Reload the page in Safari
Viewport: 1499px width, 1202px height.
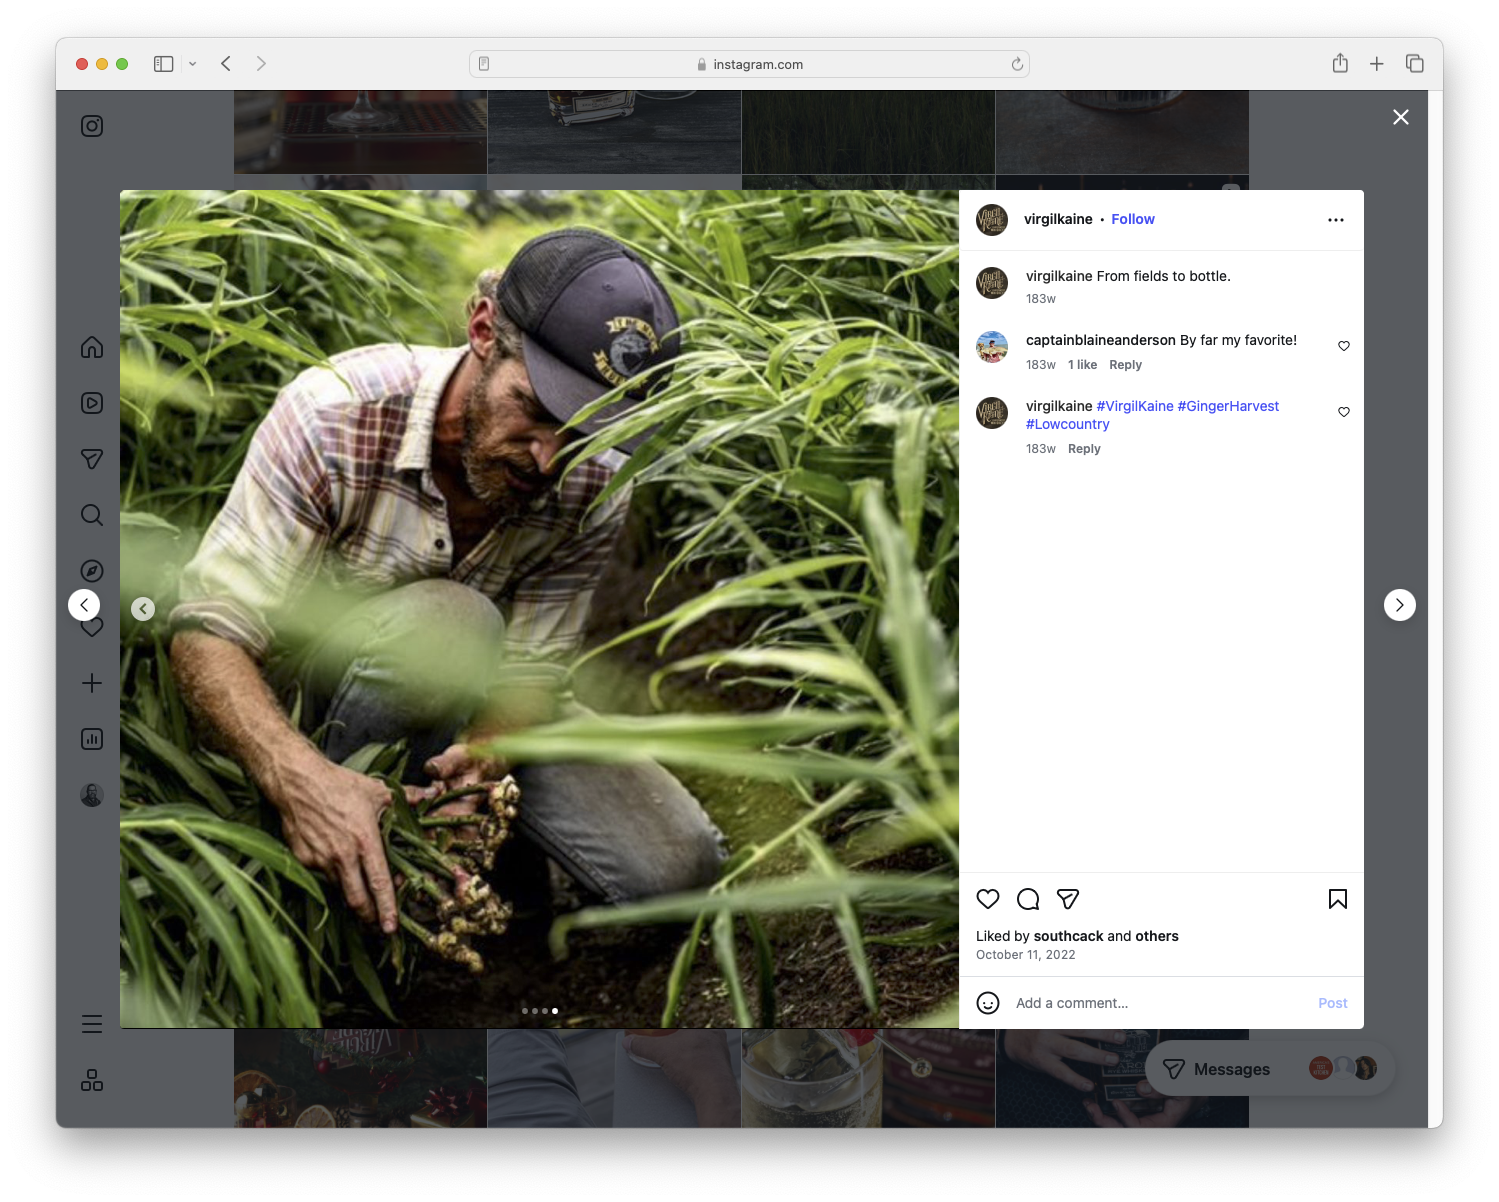point(1017,64)
